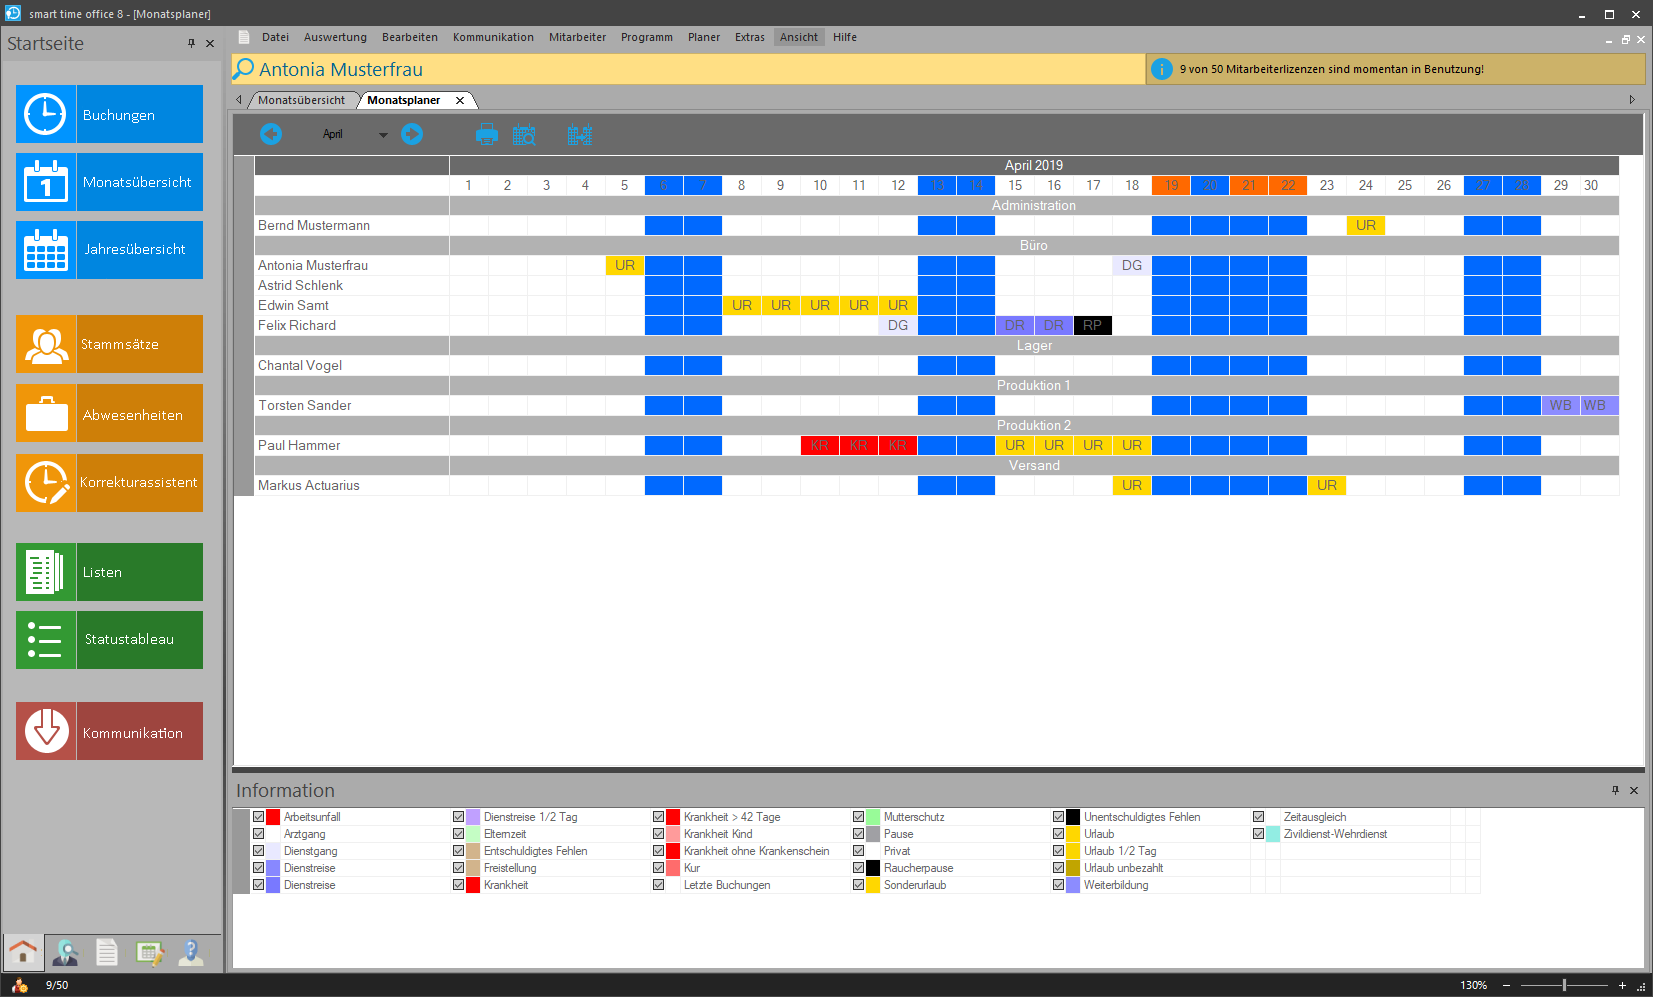Viewport: 1653px width, 997px height.
Task: Switch to the Monatsübersicht tab
Action: pos(301,100)
